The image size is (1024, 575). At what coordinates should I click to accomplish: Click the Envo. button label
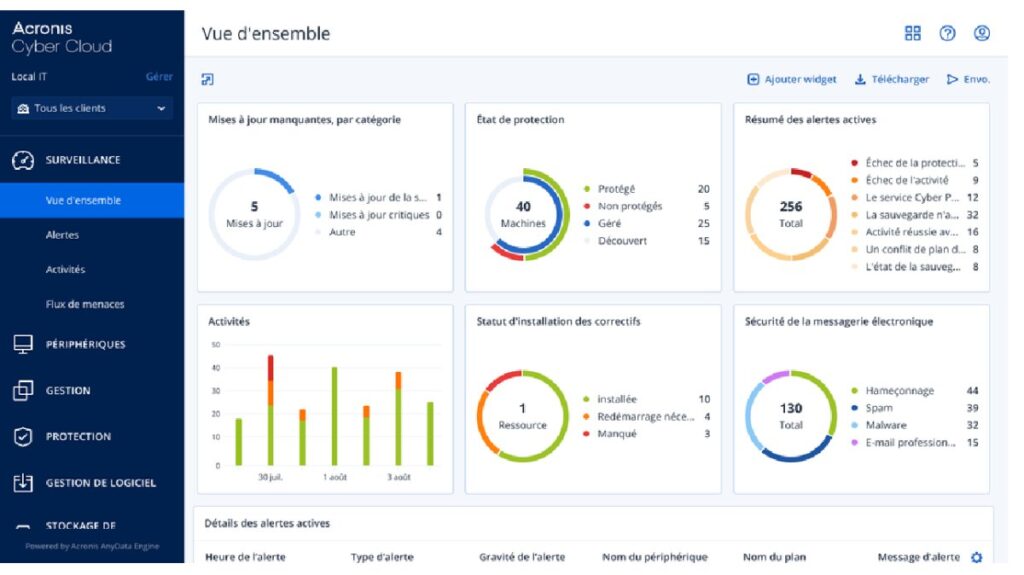(976, 79)
